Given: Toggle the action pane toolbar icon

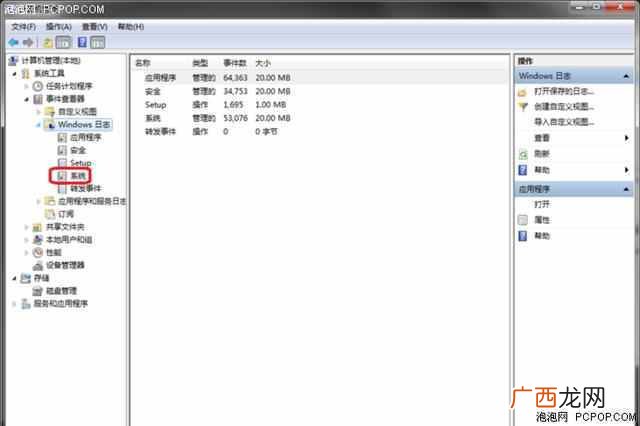Looking at the screenshot, I should [98, 42].
